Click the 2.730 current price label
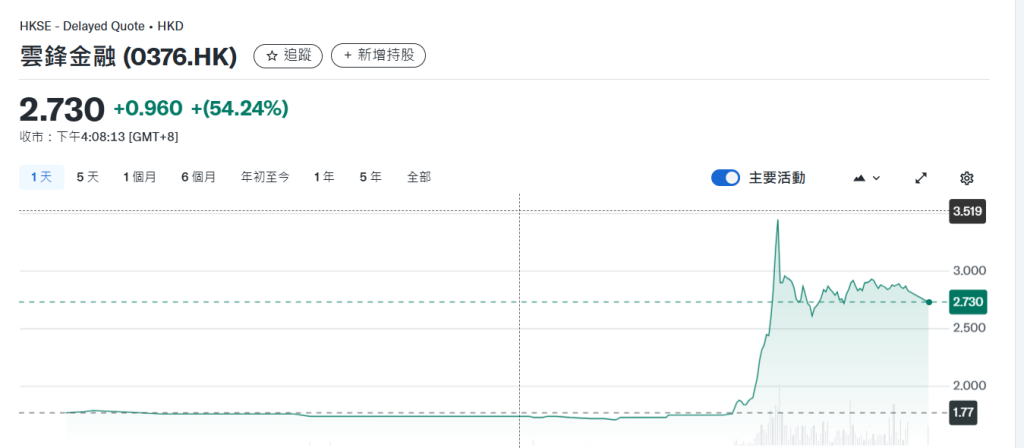 [968, 302]
